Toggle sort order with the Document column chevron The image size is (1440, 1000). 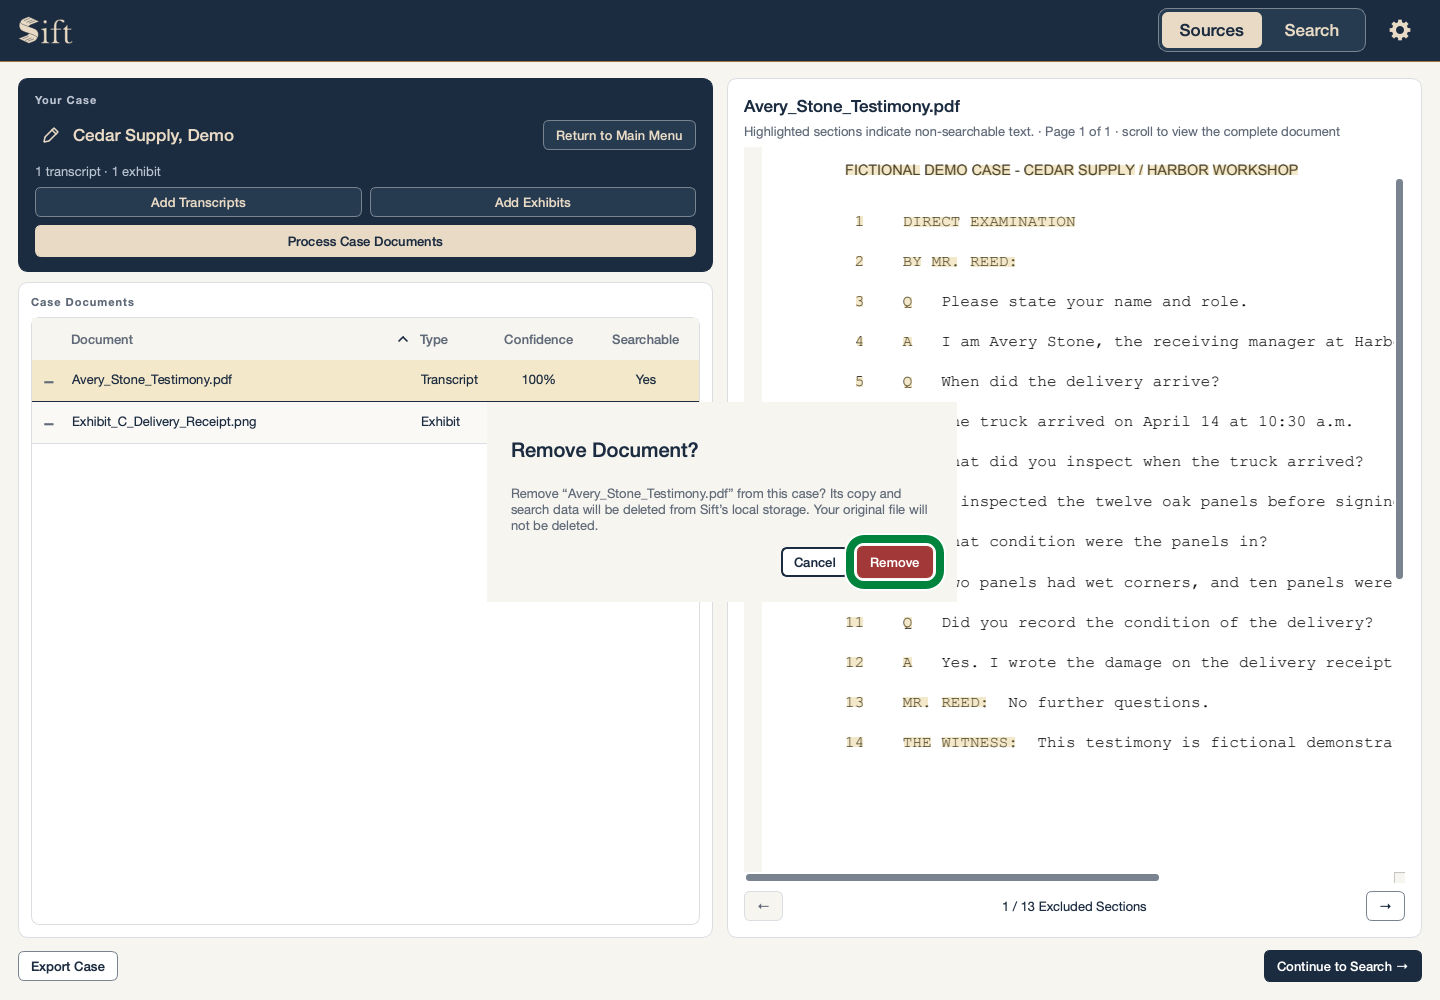tap(403, 339)
